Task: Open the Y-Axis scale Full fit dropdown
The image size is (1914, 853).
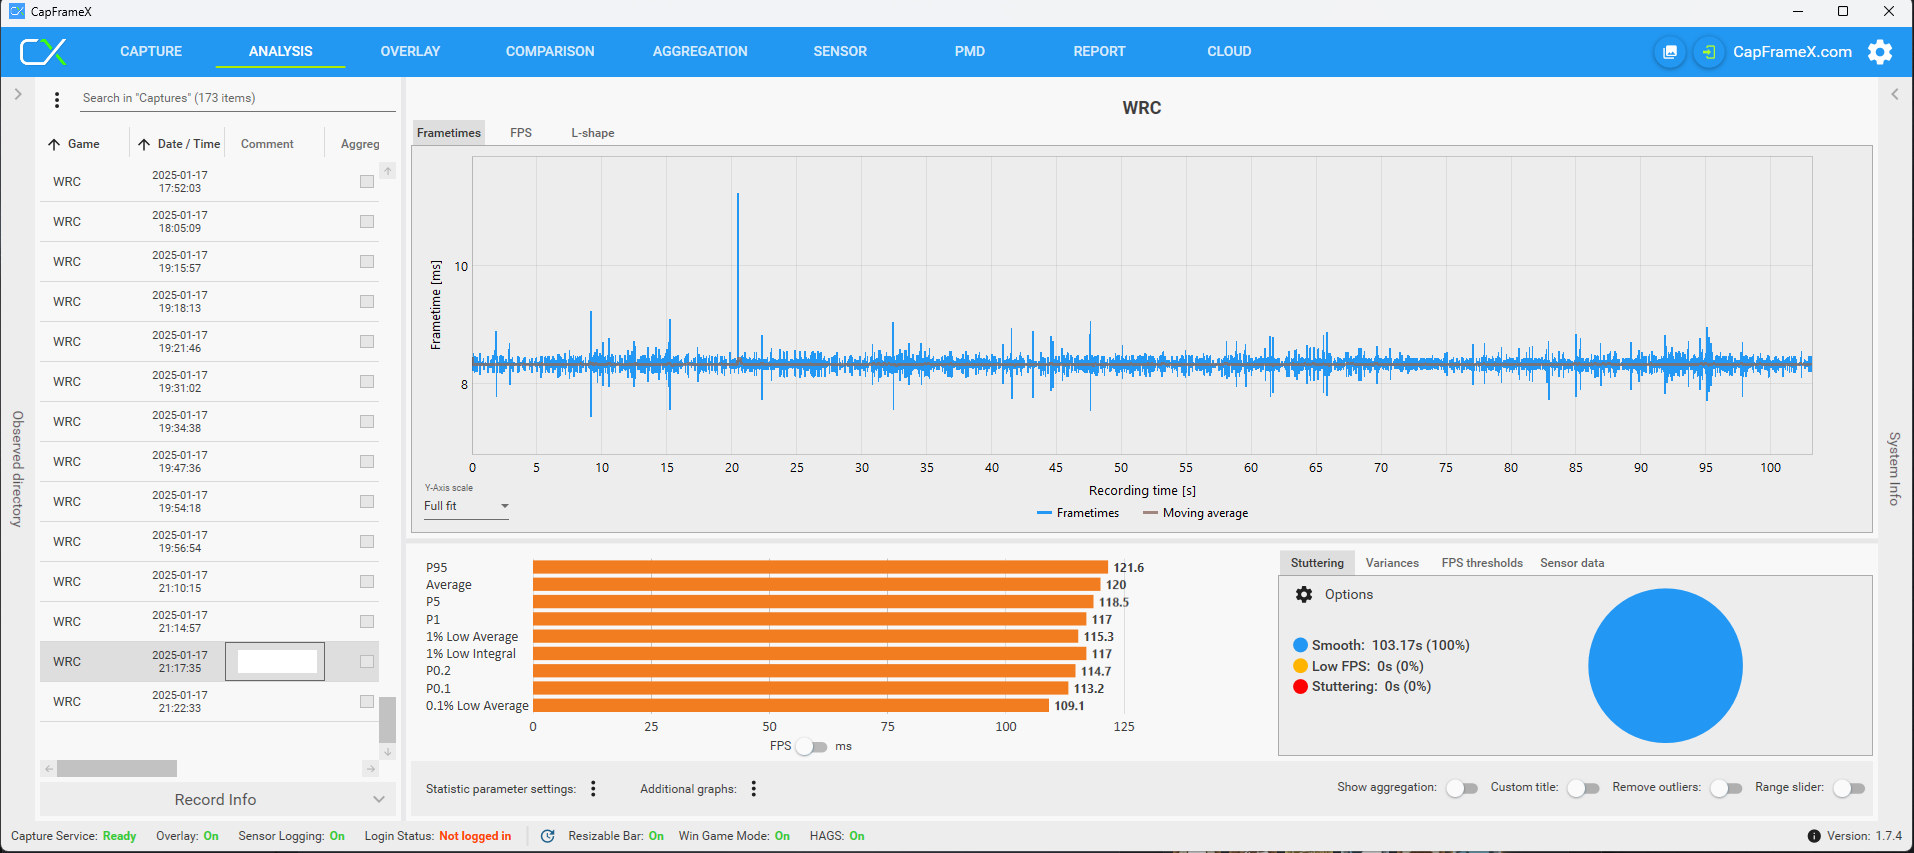Action: (x=466, y=506)
